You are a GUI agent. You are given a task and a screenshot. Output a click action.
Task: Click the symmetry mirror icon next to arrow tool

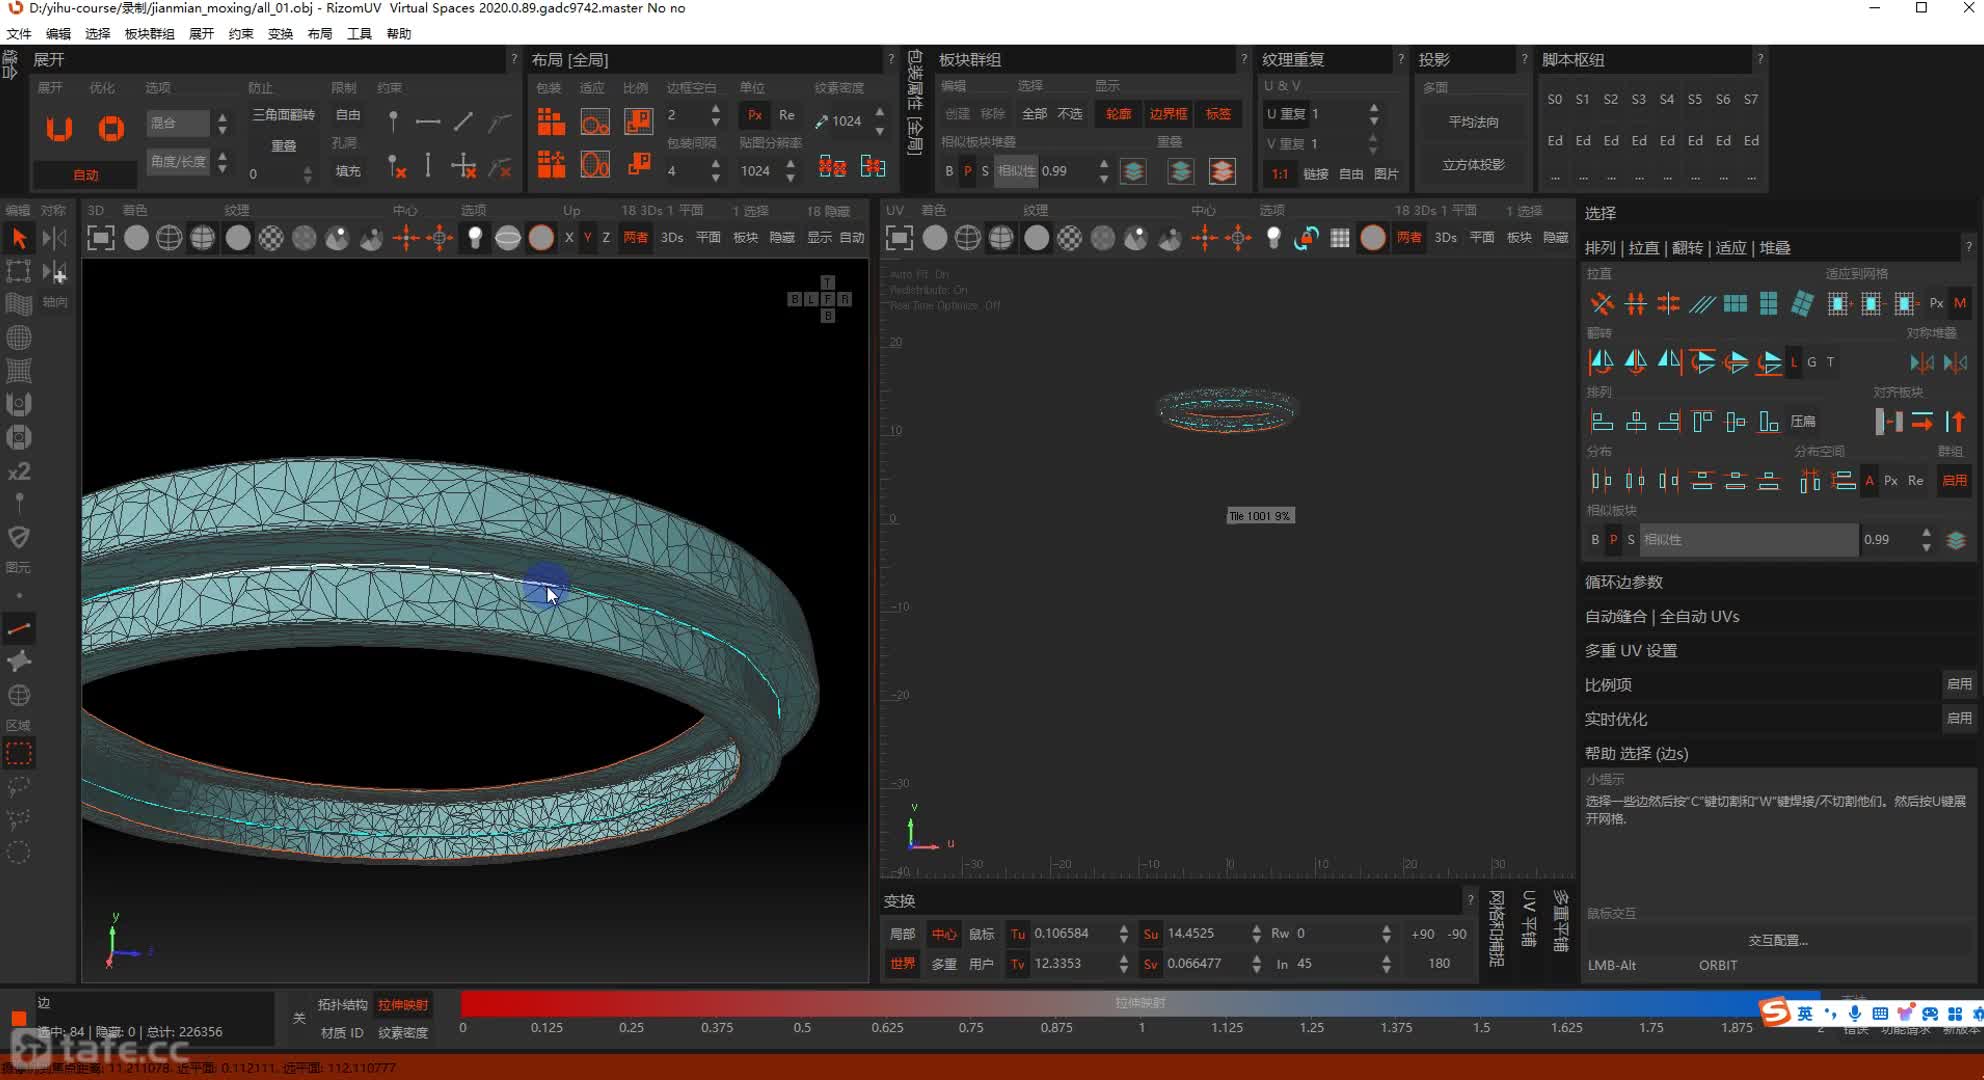(x=54, y=238)
